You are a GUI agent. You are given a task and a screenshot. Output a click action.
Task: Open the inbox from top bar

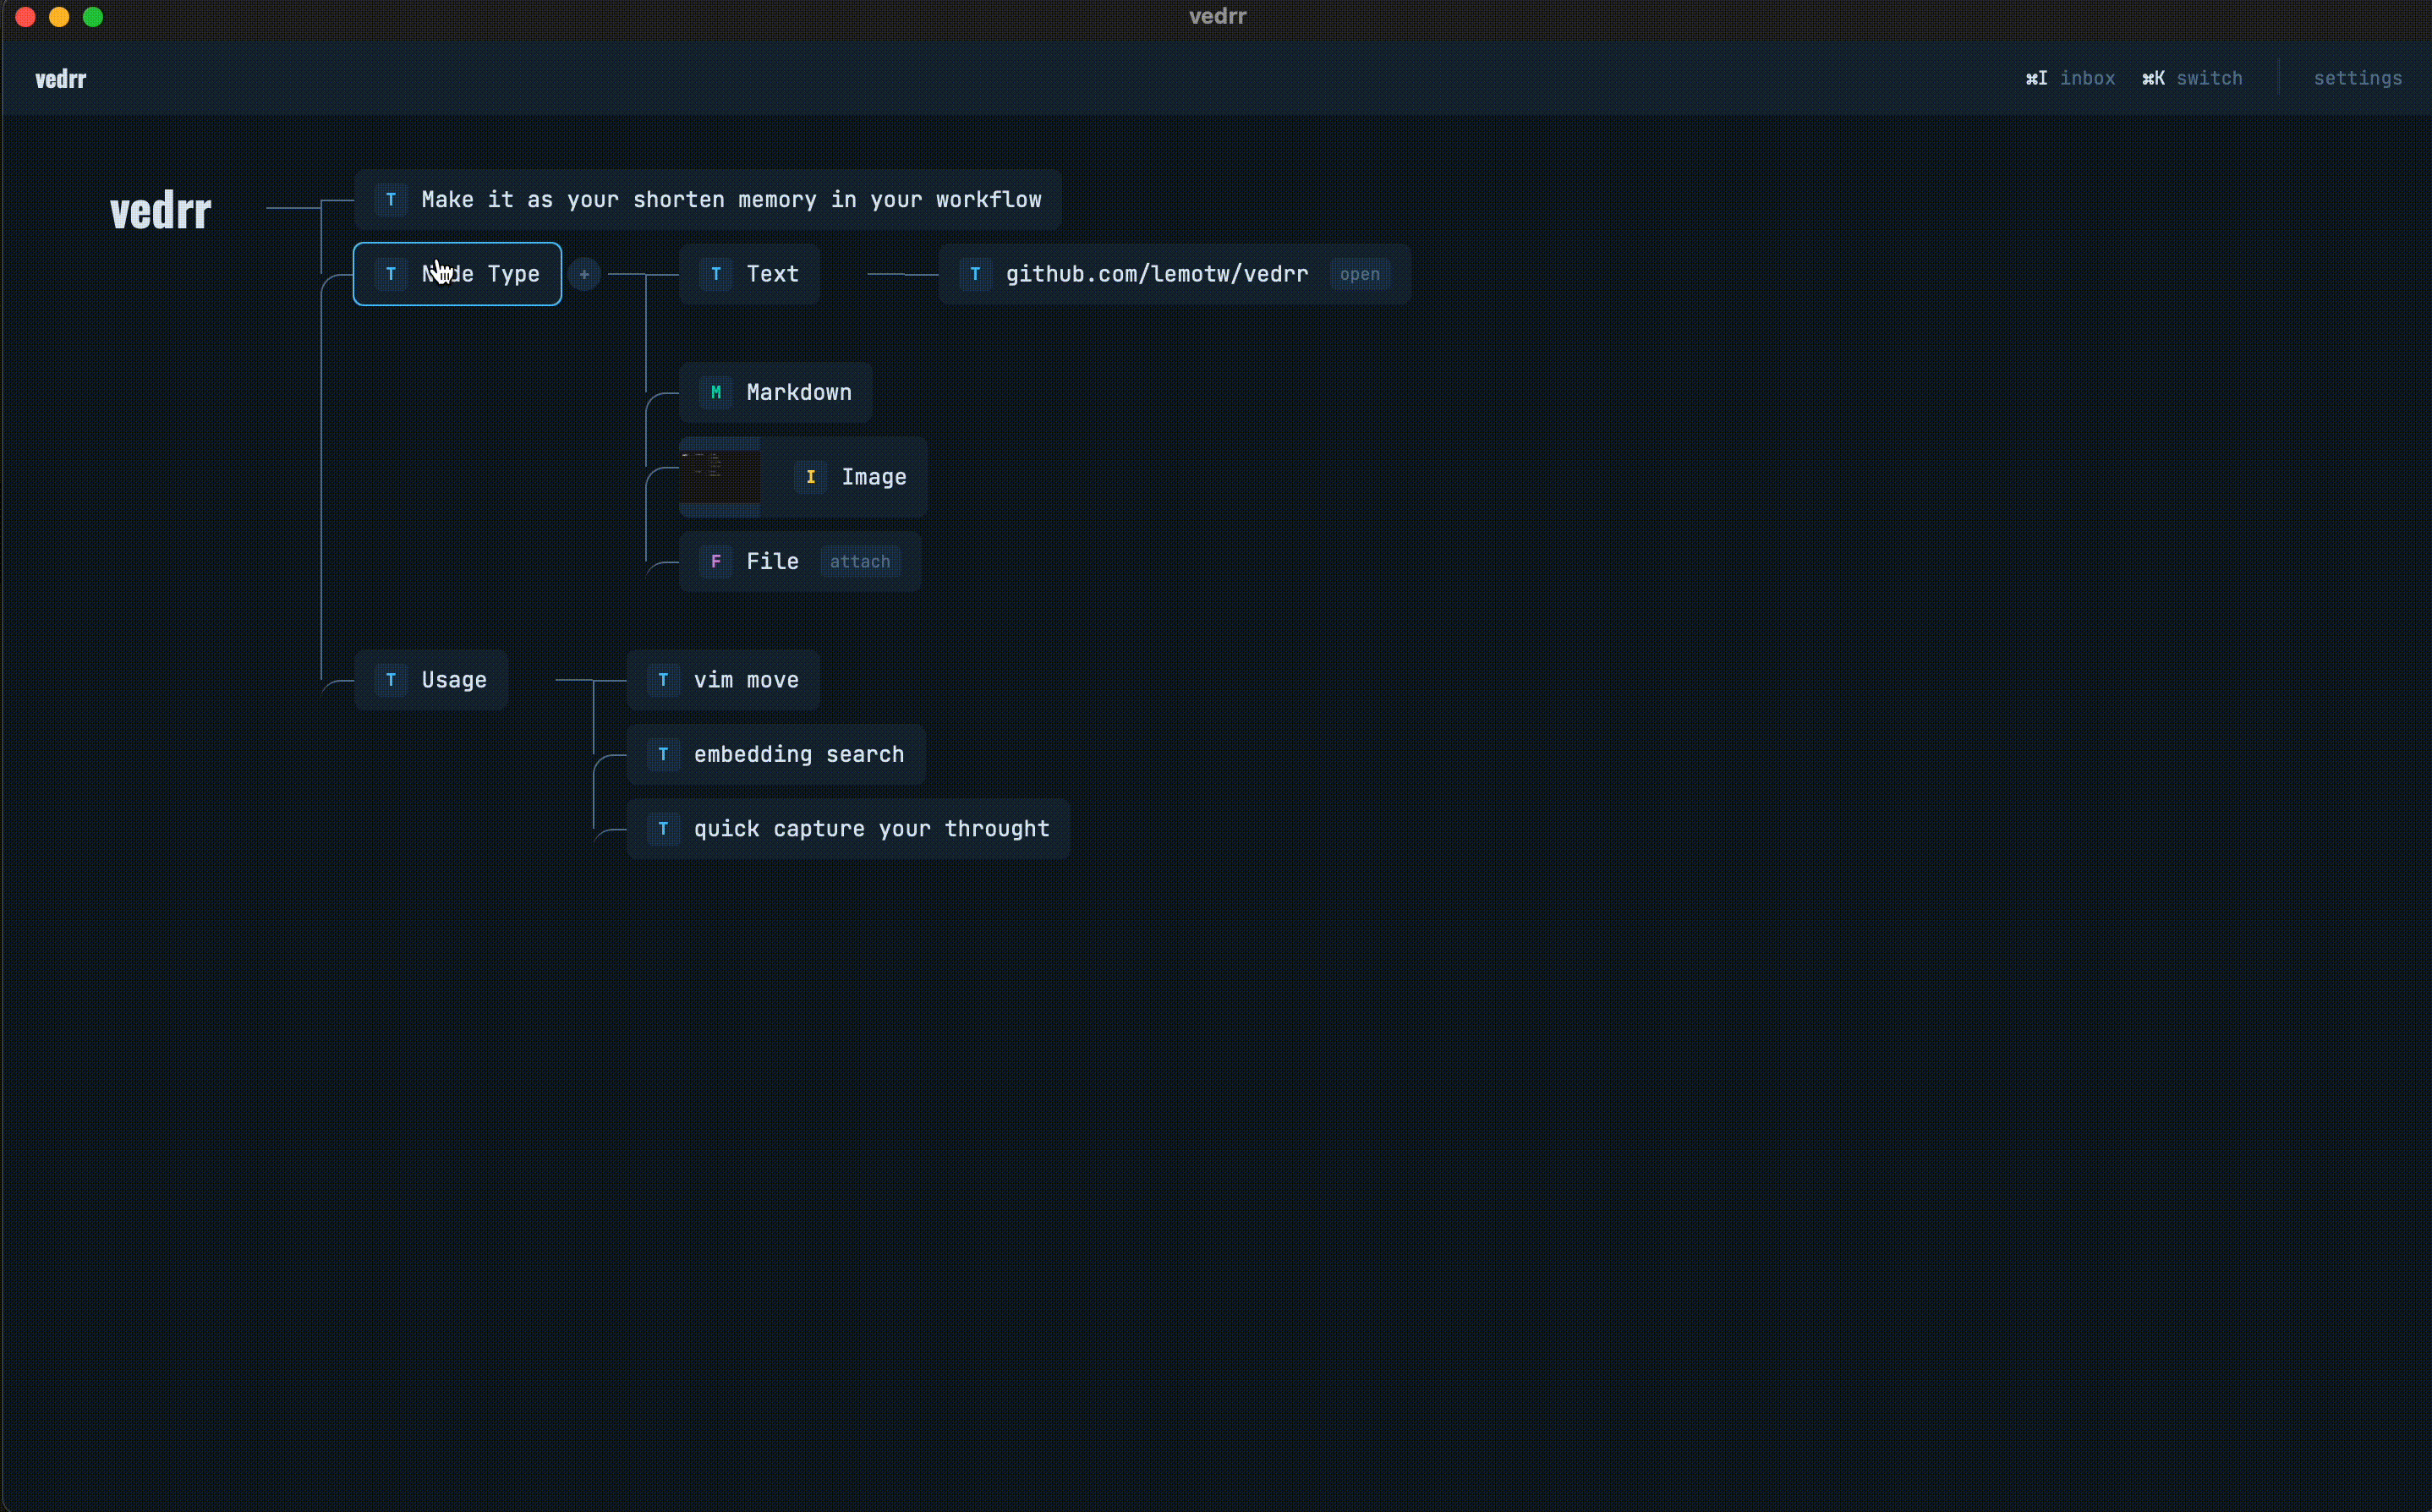coord(2087,78)
